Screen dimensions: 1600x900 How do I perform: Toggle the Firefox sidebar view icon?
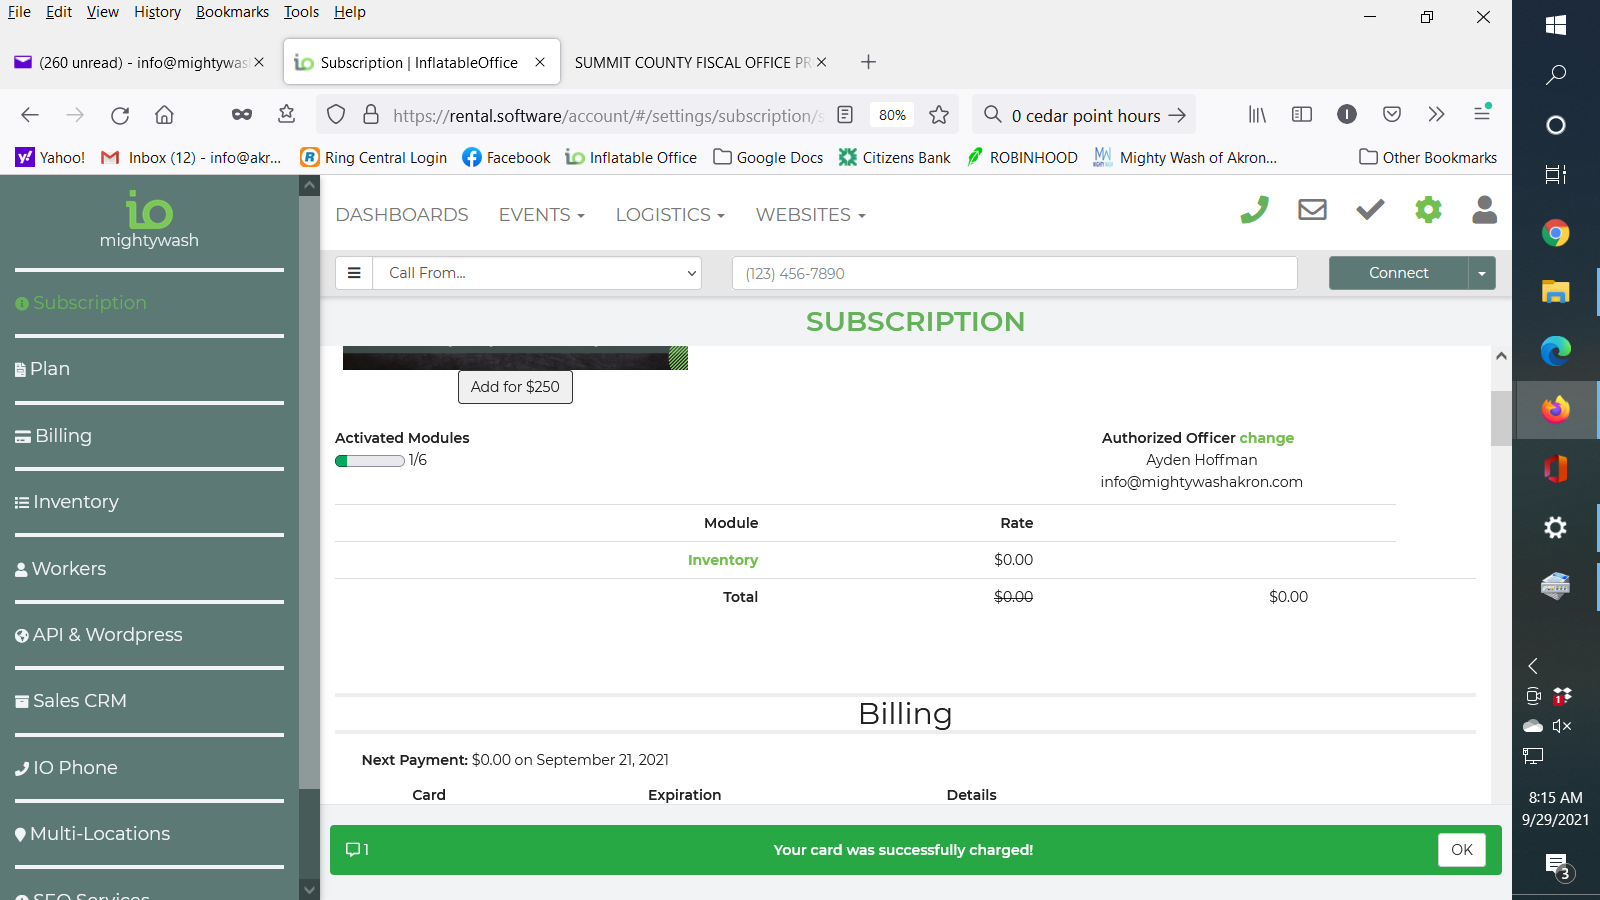pyautogui.click(x=1301, y=115)
